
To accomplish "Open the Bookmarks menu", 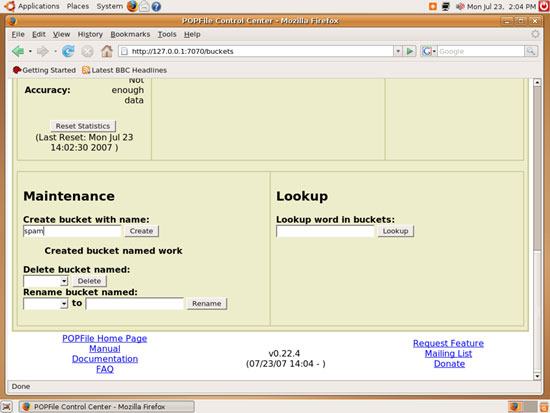I will pyautogui.click(x=130, y=34).
